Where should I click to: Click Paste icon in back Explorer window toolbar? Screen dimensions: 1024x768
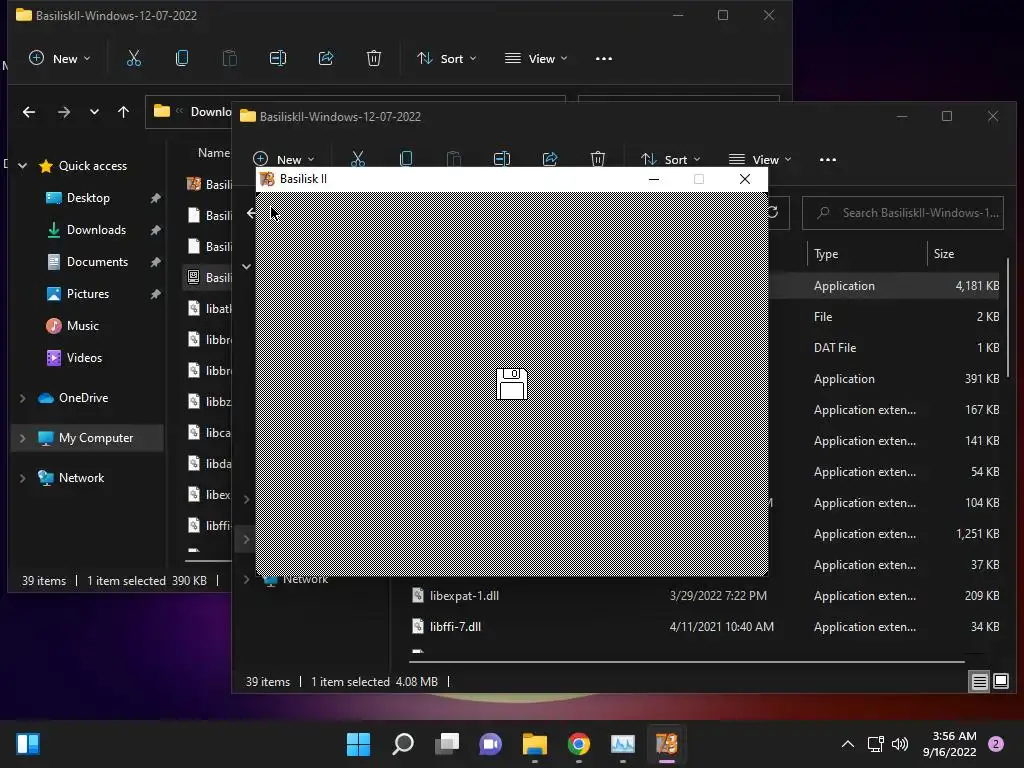point(230,59)
